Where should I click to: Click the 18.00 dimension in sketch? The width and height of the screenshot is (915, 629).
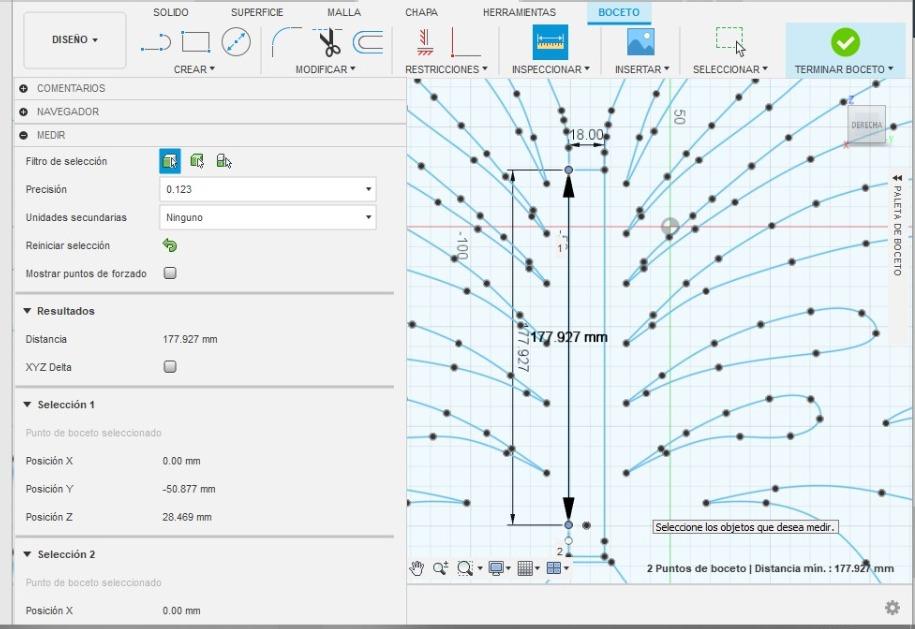(586, 135)
